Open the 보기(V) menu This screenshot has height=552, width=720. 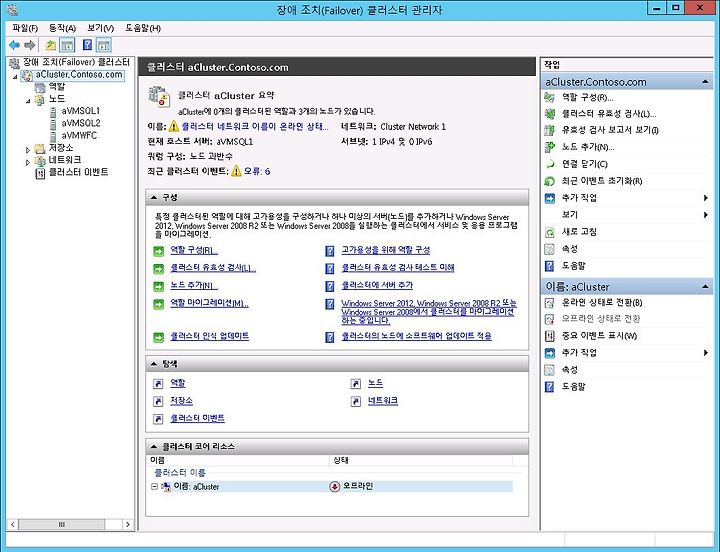click(100, 28)
